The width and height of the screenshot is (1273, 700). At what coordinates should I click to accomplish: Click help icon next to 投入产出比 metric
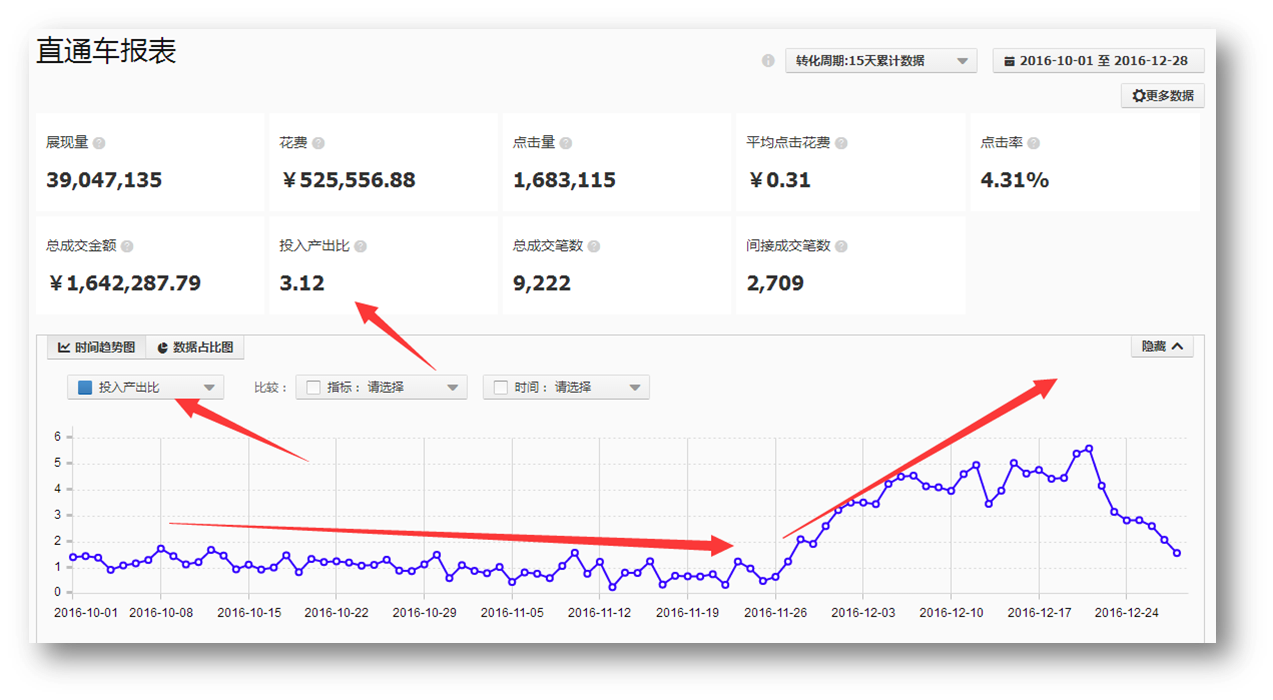pyautogui.click(x=360, y=246)
